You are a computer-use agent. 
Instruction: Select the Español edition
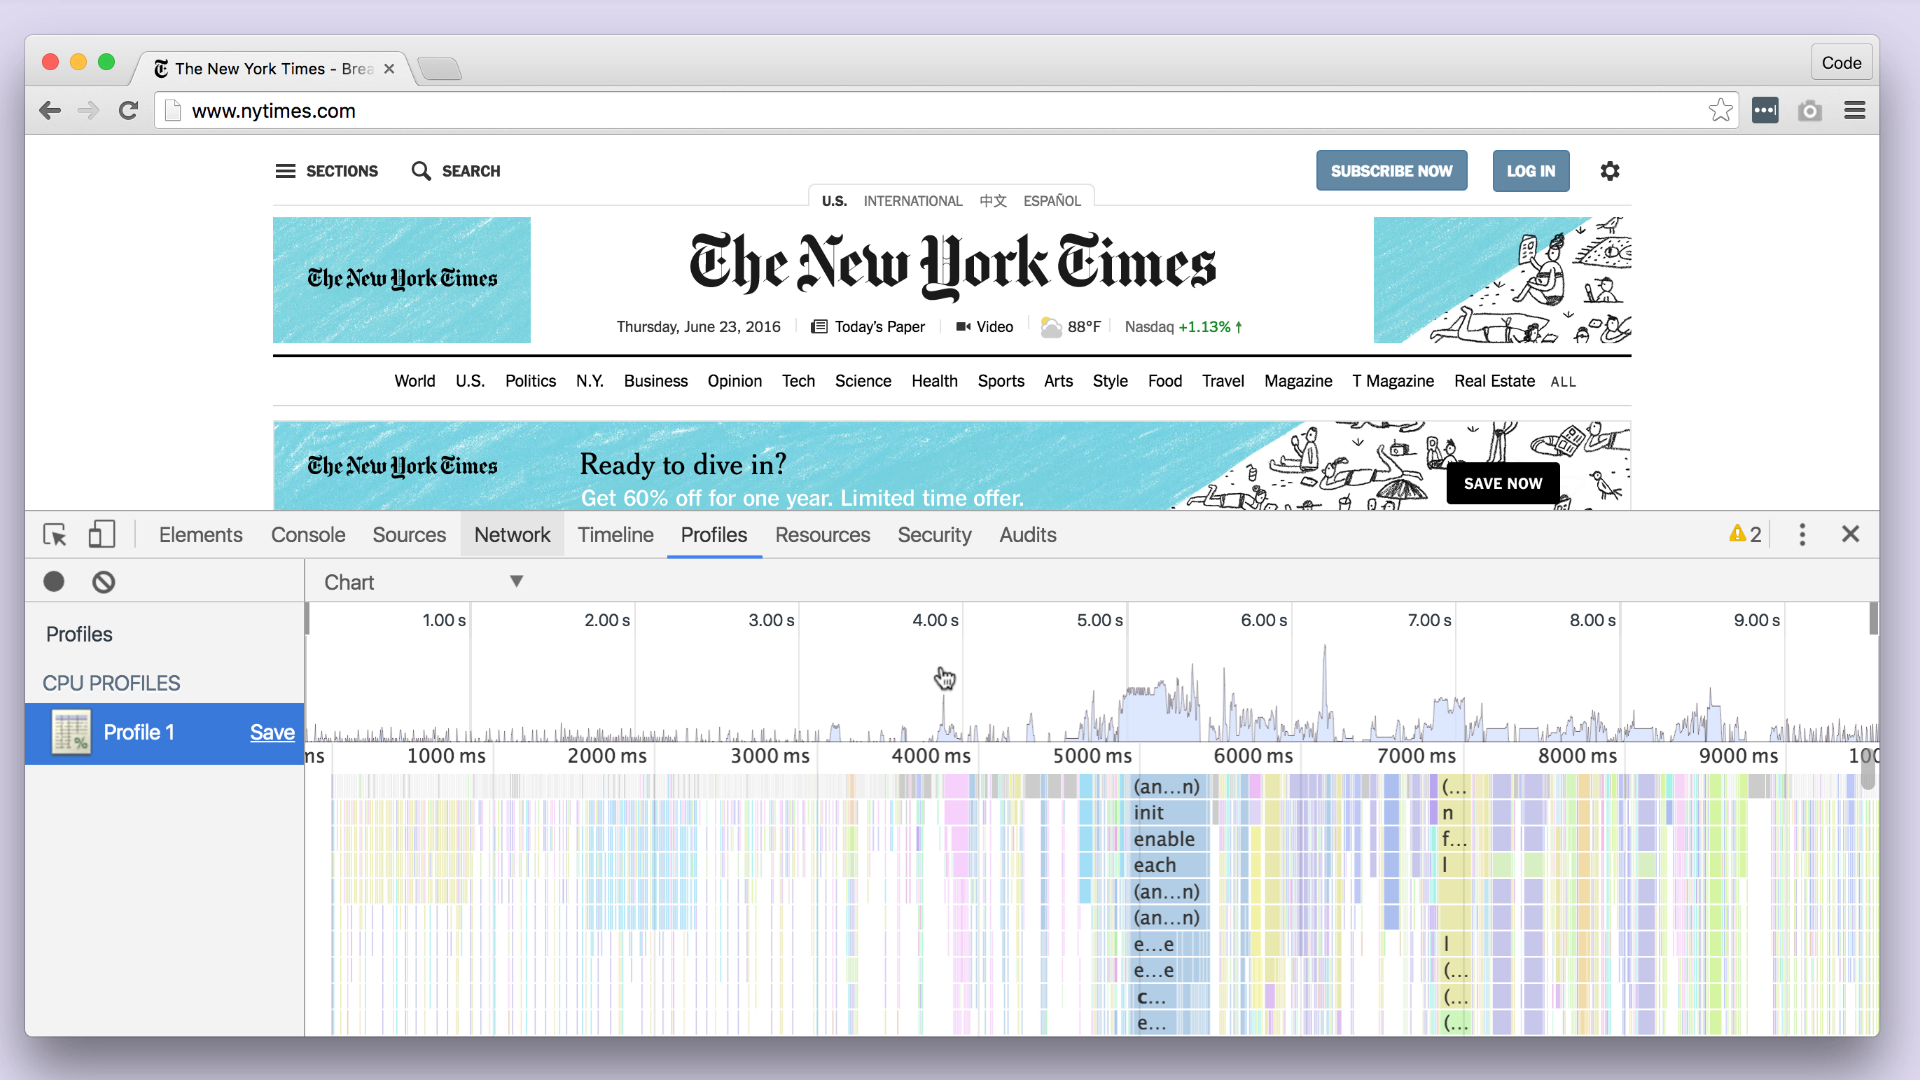tap(1052, 201)
